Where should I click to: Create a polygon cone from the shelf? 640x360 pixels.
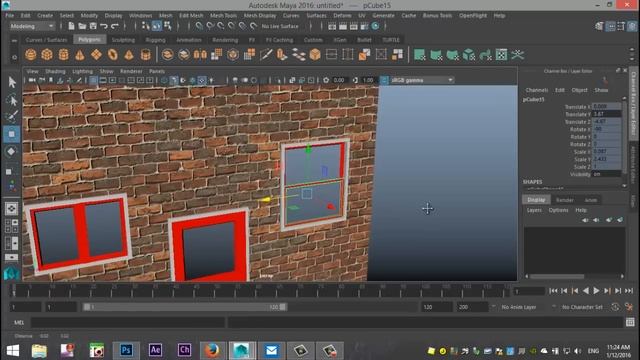pos(80,54)
